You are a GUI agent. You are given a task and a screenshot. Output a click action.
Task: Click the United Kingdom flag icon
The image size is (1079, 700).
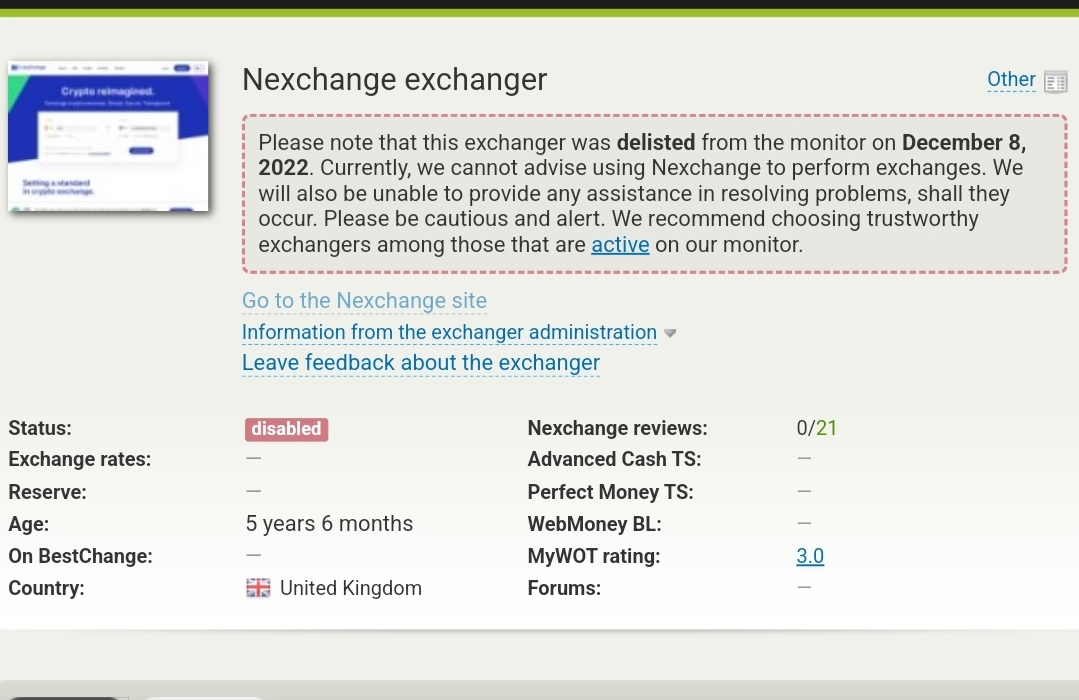258,588
